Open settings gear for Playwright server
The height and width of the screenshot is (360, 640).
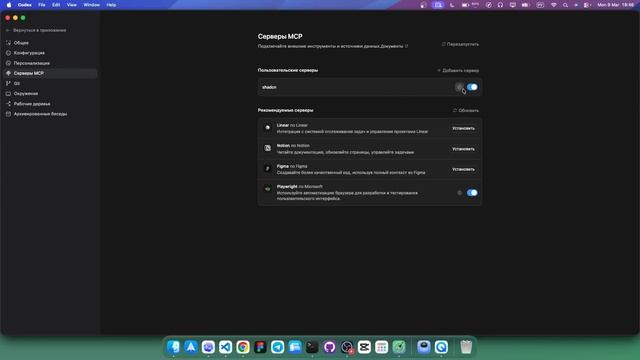point(460,193)
